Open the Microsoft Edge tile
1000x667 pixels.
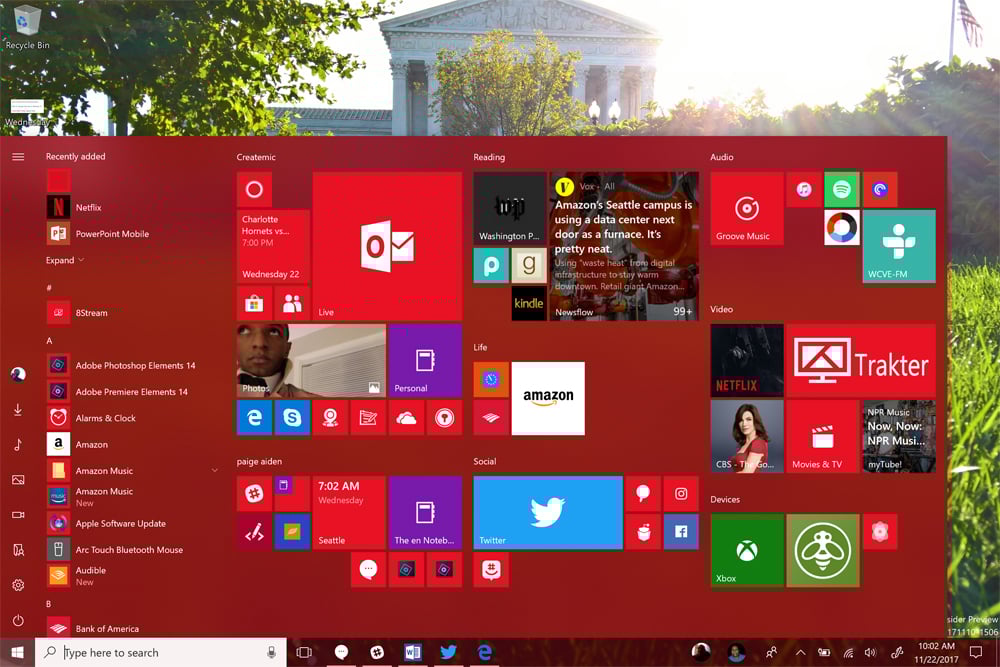pos(253,417)
